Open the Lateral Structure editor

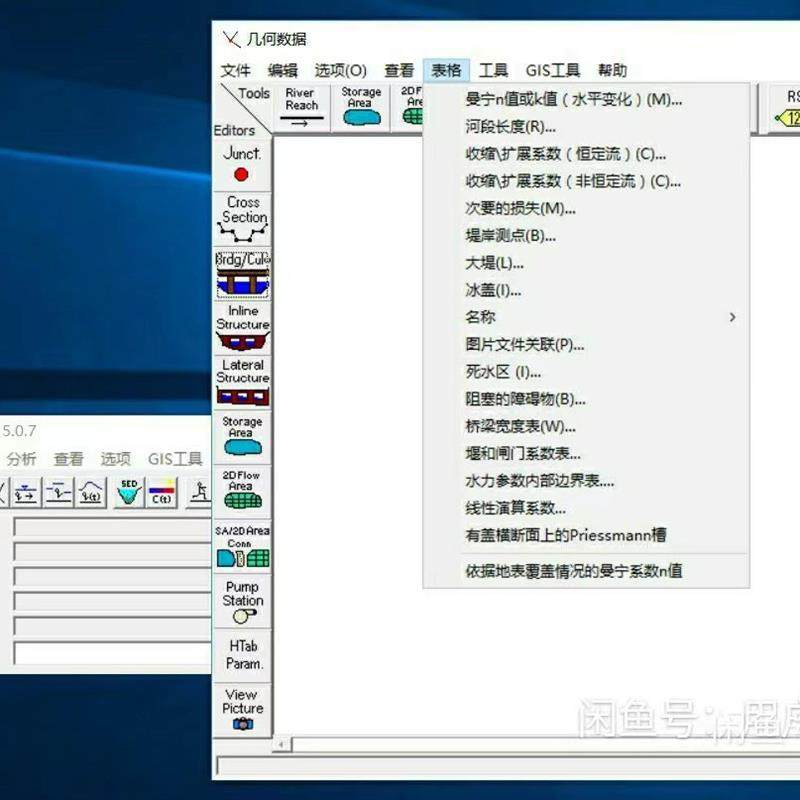tap(242, 382)
